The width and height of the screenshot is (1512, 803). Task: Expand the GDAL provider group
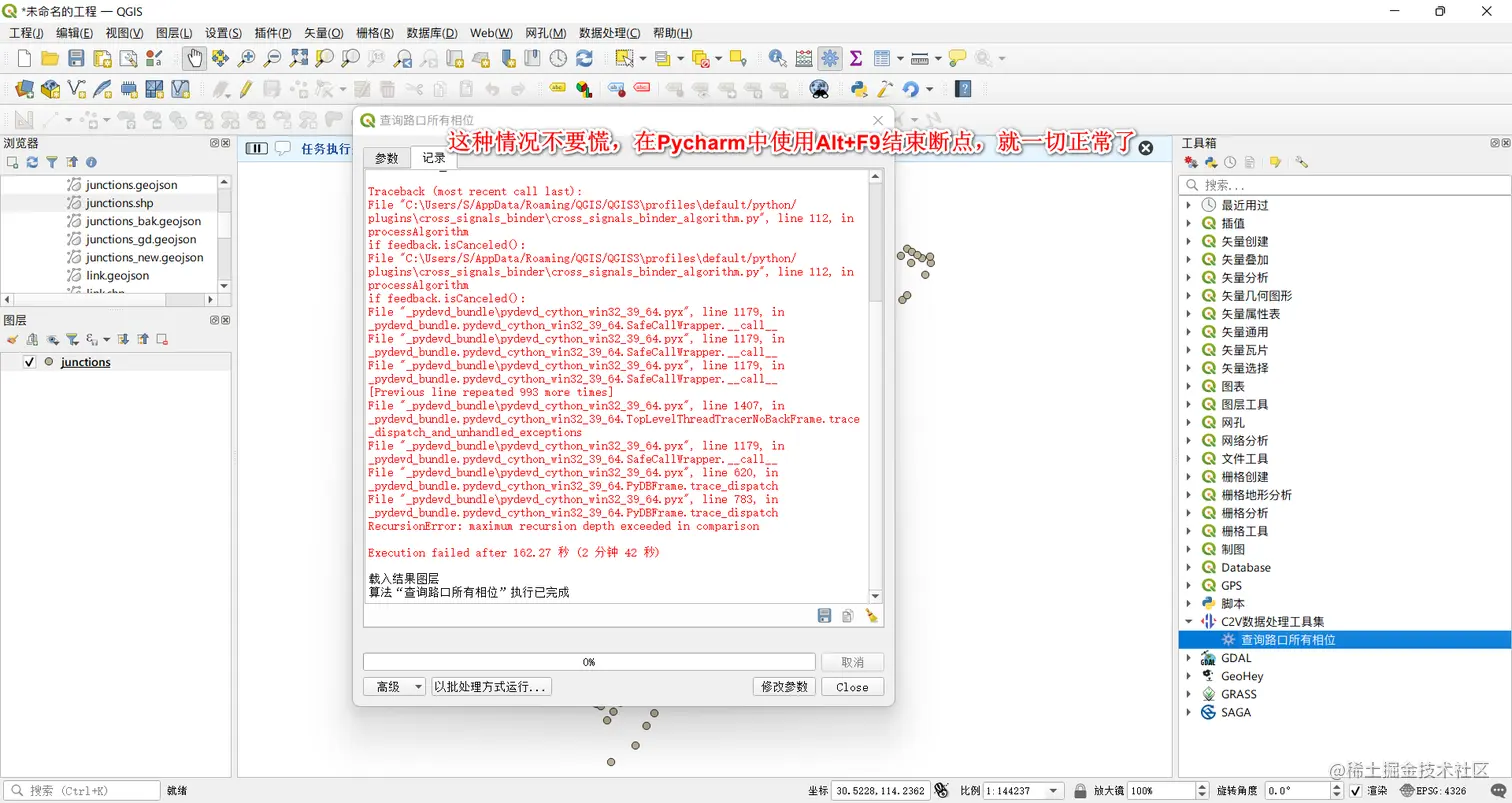pos(1189,658)
